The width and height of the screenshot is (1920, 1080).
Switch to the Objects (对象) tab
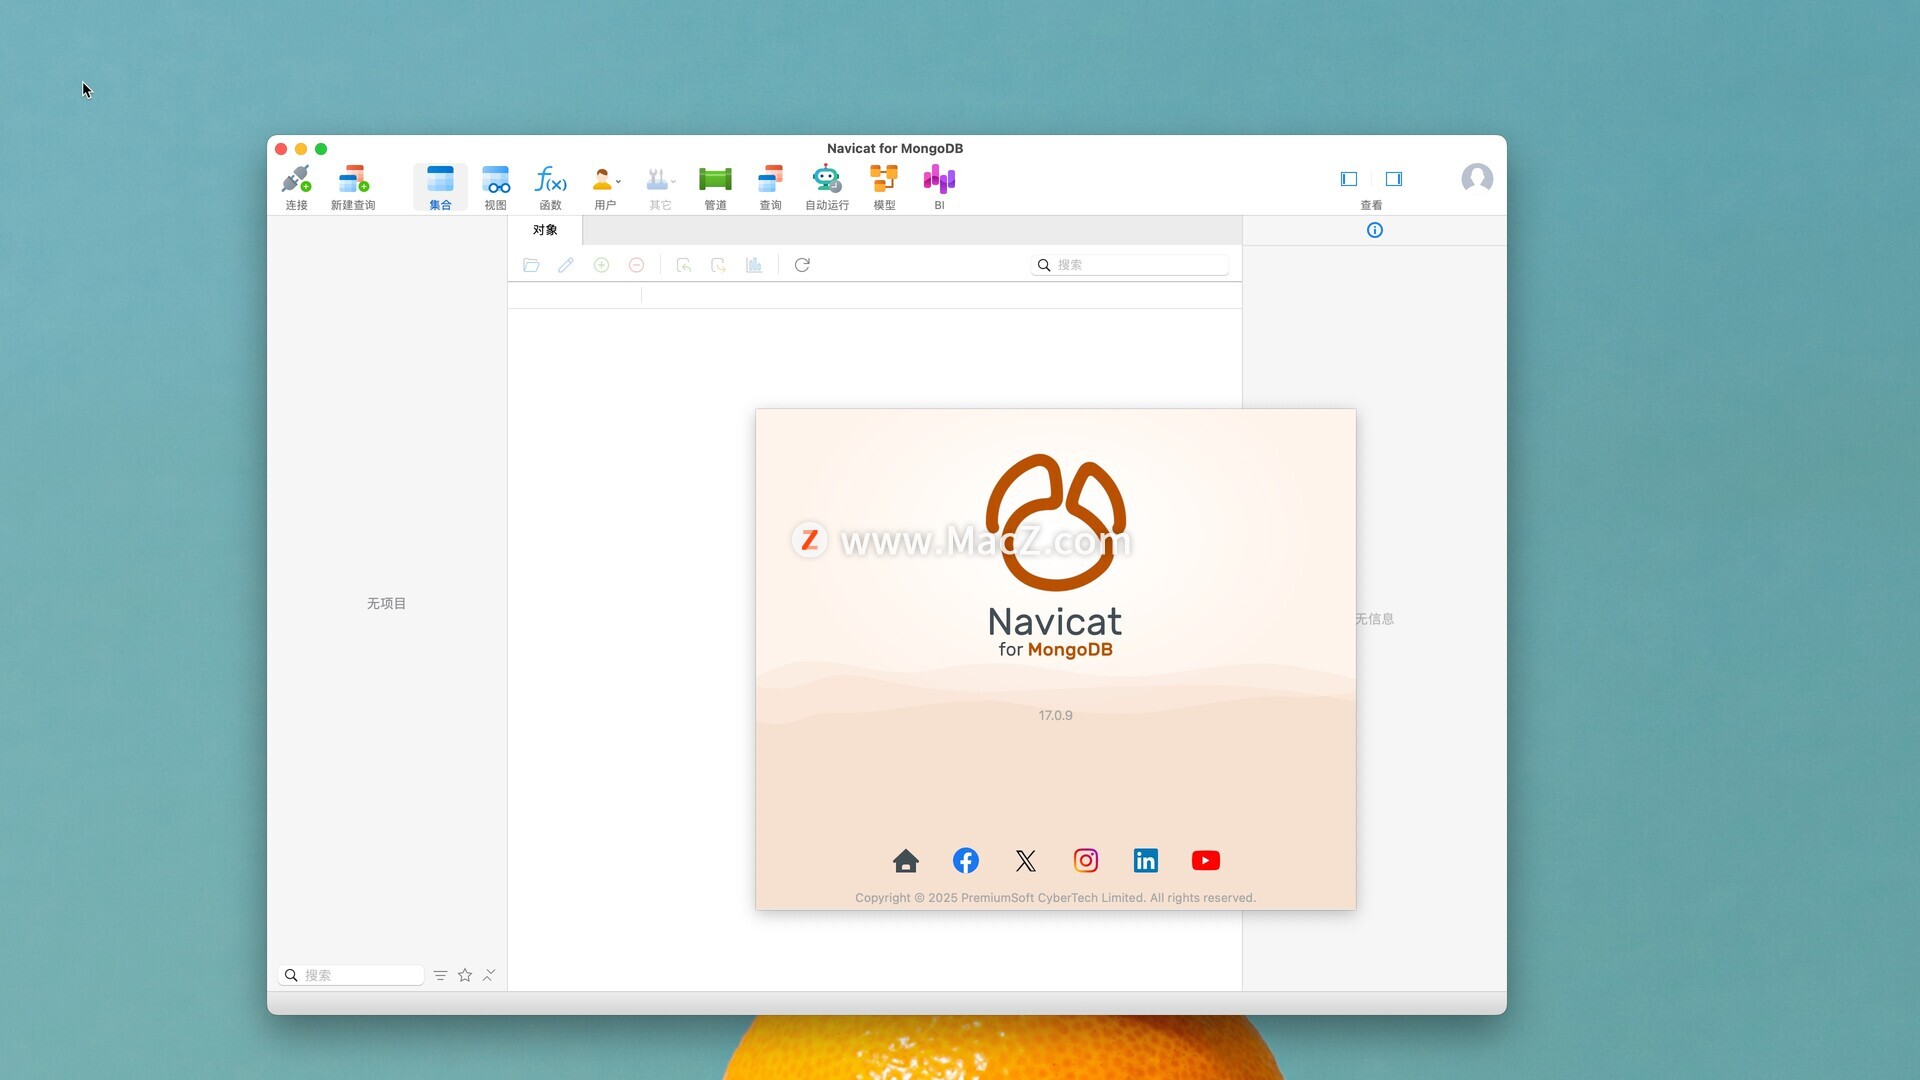[x=545, y=230]
